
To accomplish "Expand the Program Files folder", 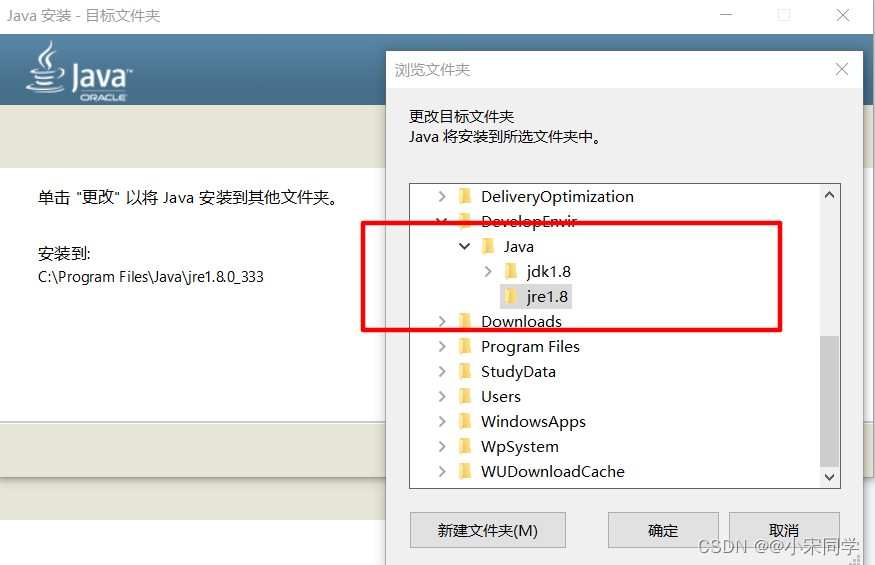I will click(442, 347).
